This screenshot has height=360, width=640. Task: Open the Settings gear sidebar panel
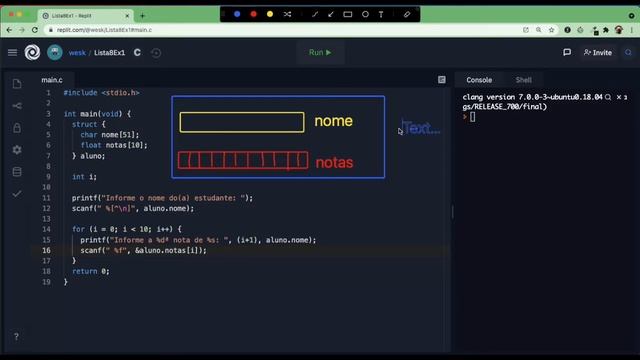[x=17, y=150]
